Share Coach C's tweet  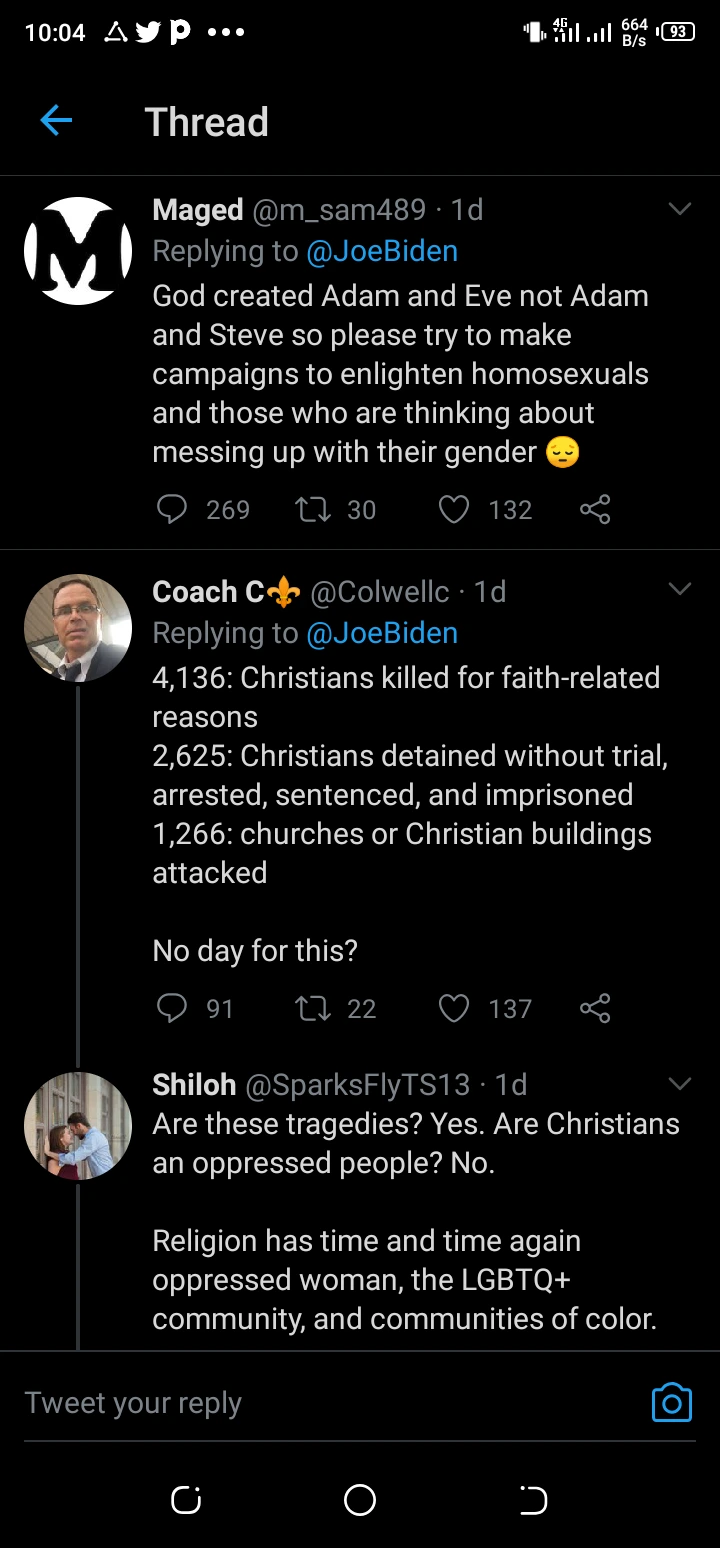595,1008
